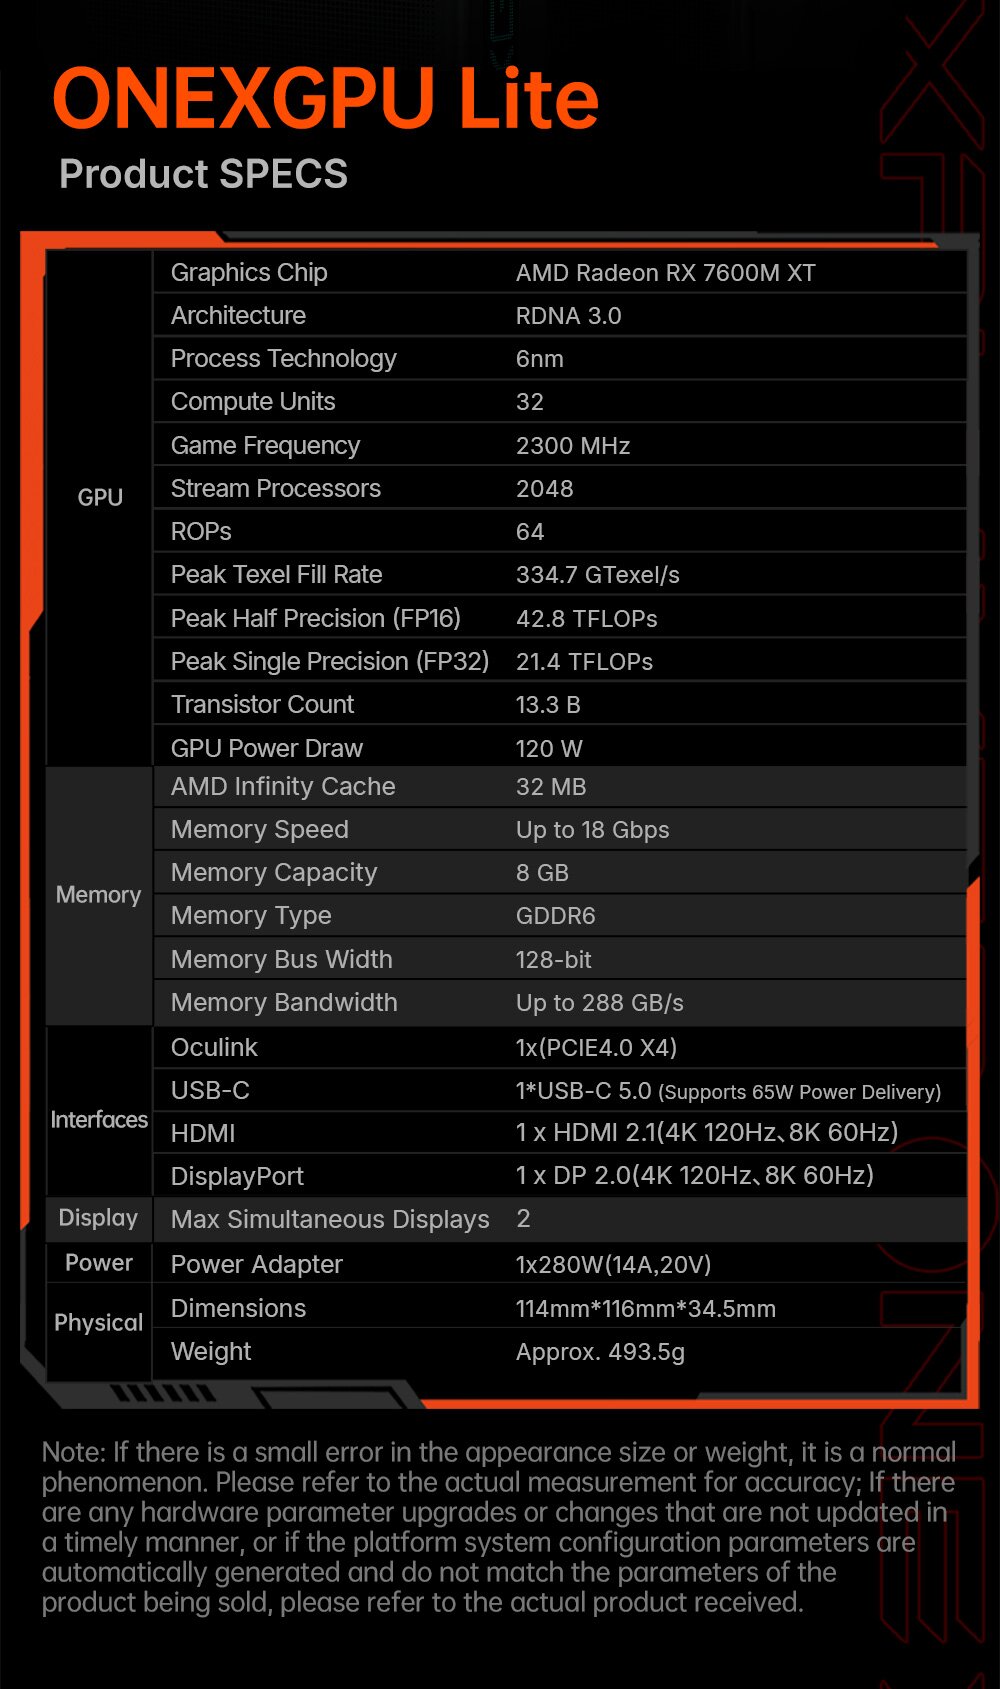The height and width of the screenshot is (1689, 1000).
Task: Click the GPU Power Draw label
Action: (266, 748)
